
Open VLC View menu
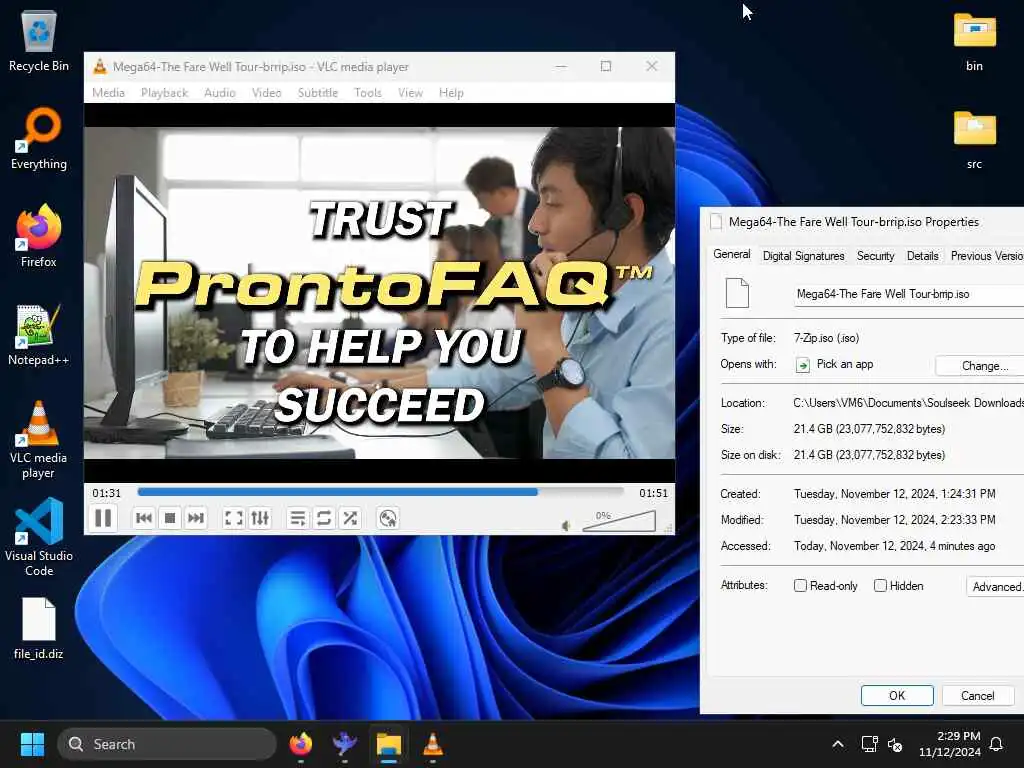(x=410, y=93)
